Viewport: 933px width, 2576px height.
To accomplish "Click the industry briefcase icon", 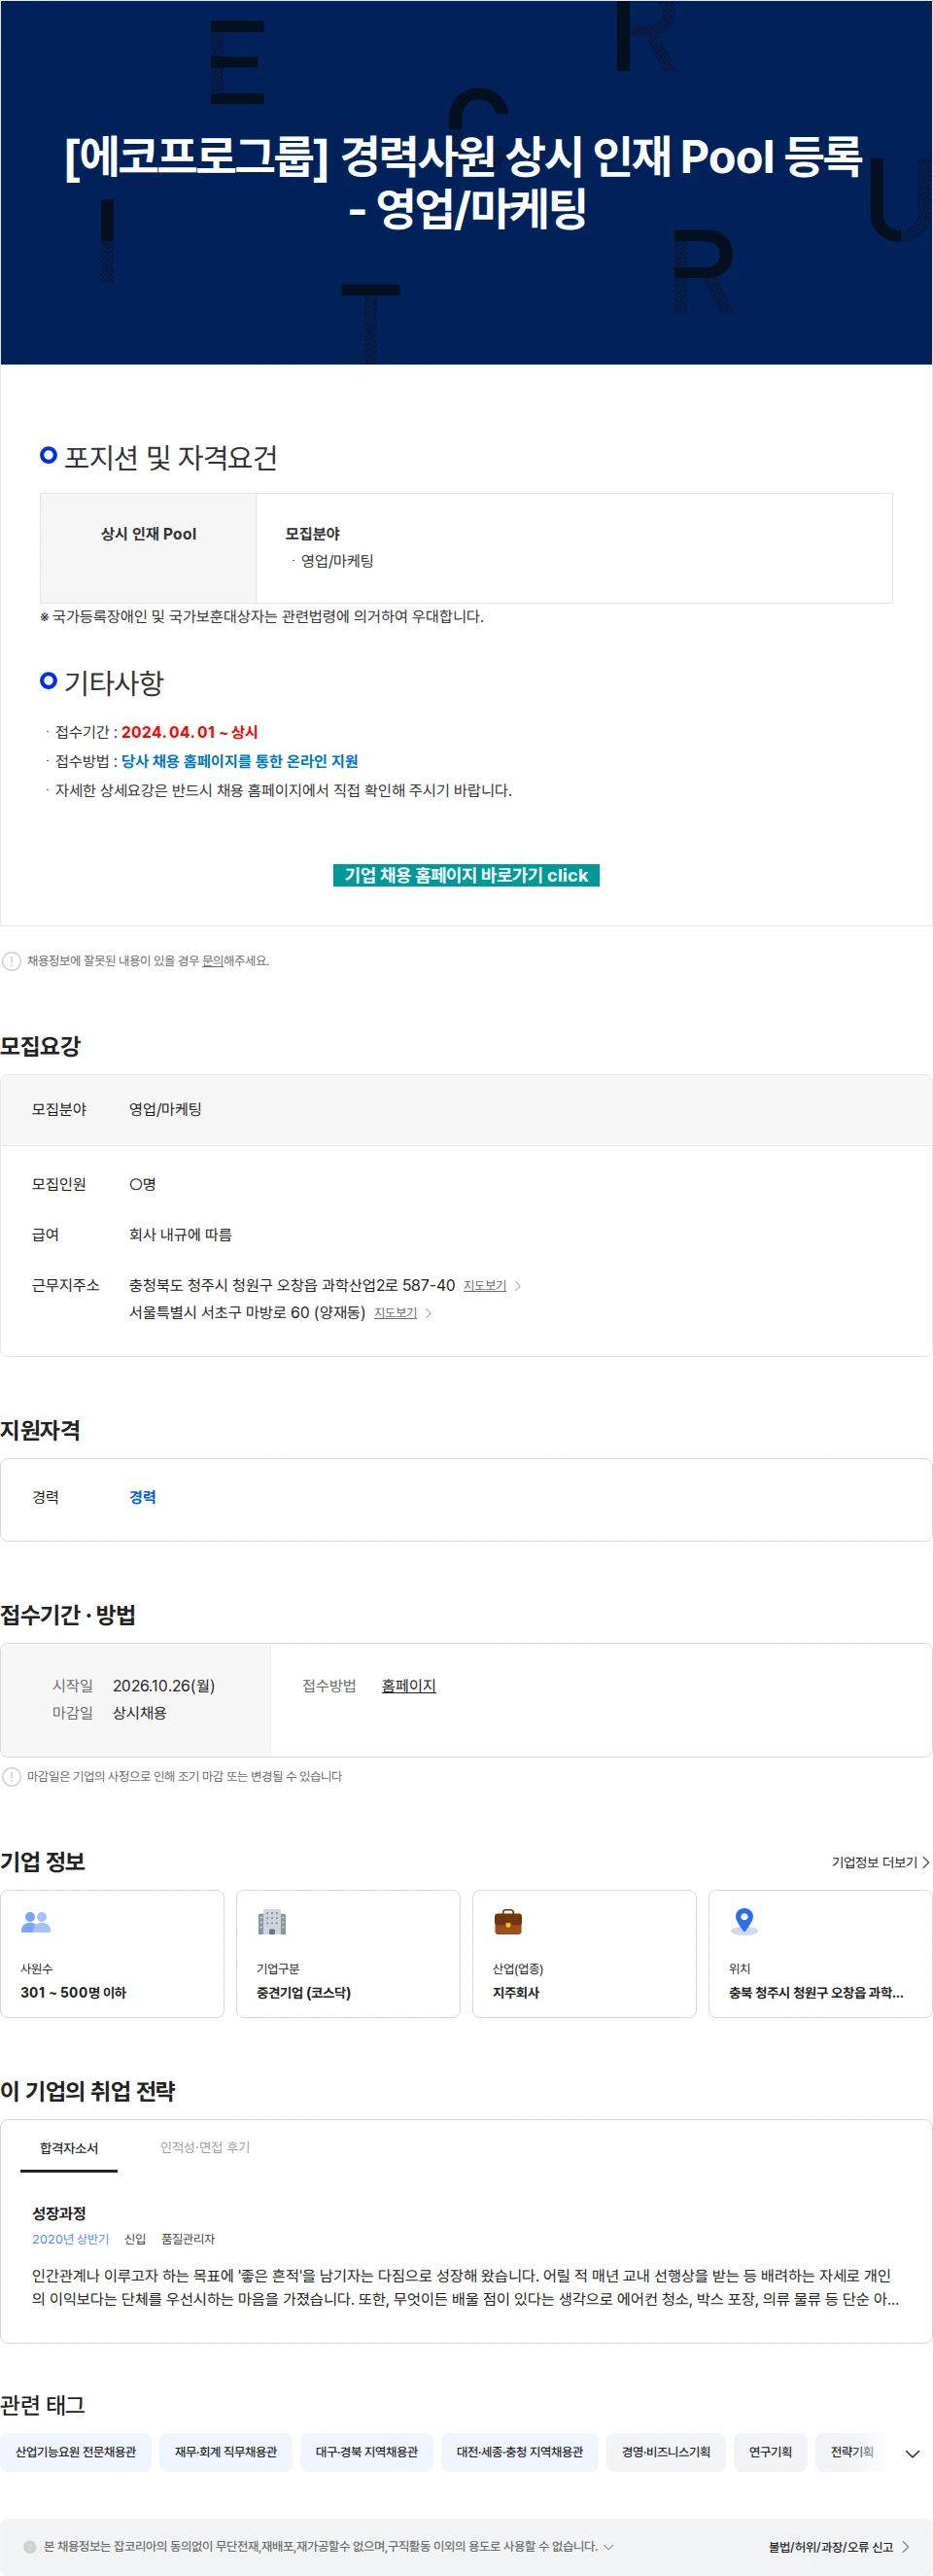I will point(508,1921).
